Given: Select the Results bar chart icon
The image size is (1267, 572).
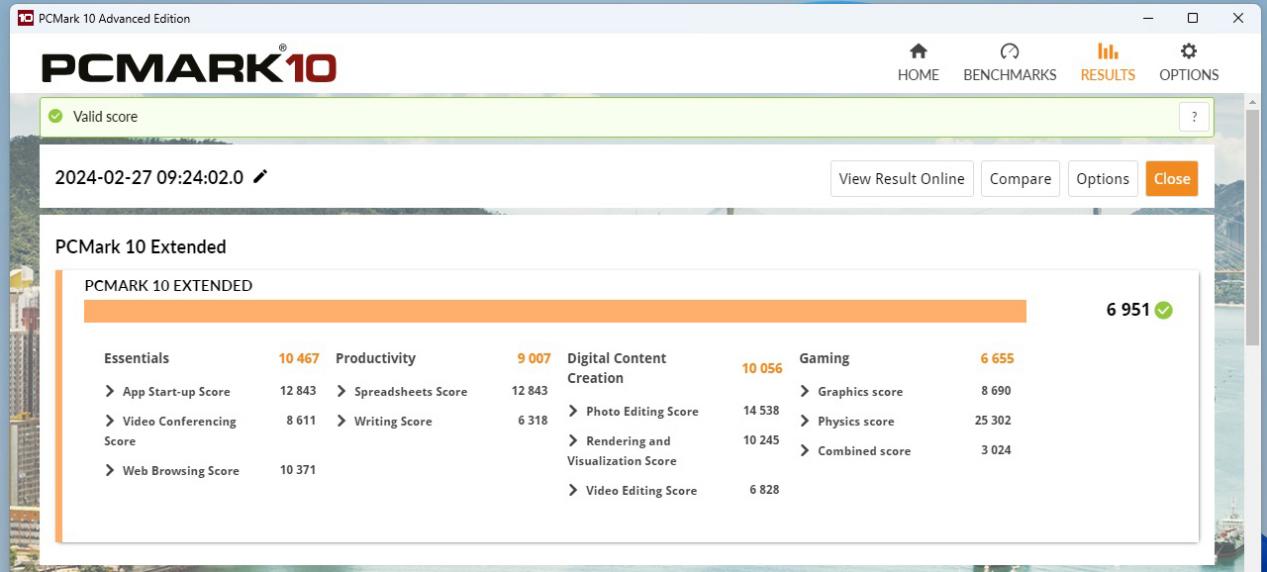Looking at the screenshot, I should [1107, 52].
